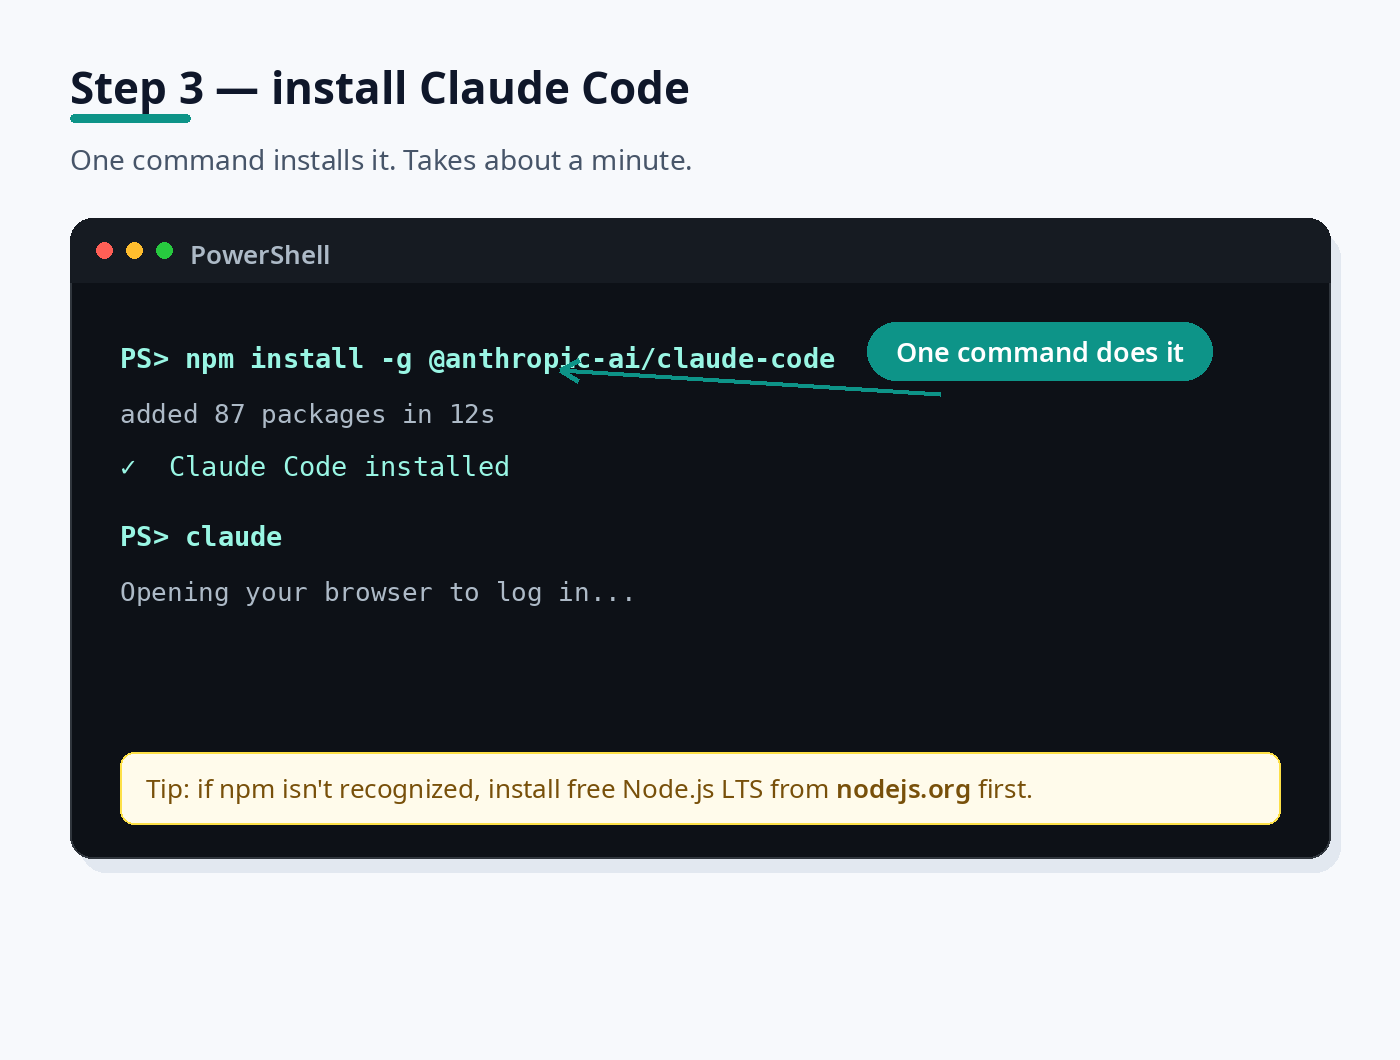Click the "One command does it" callout badge
This screenshot has width=1400, height=1060.
tap(1040, 352)
